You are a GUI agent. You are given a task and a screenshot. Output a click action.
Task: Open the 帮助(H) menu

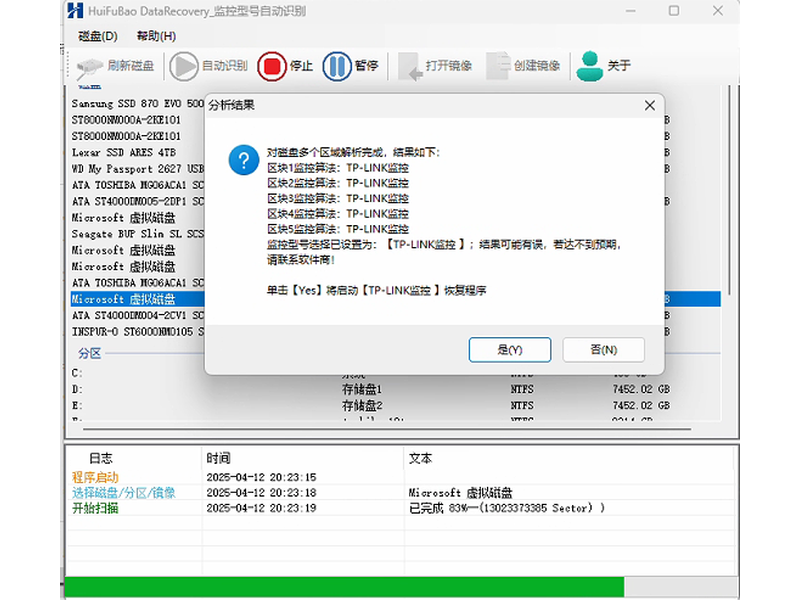(156, 36)
